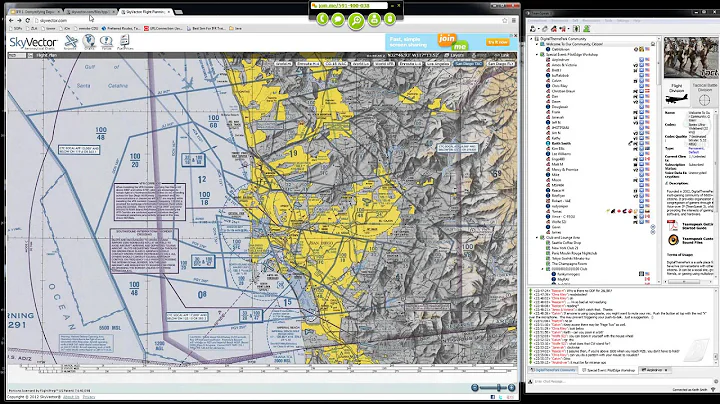This screenshot has height=404, width=720.
Task: Open TeamSpeak Settings menu
Action: pyautogui.click(x=623, y=21)
